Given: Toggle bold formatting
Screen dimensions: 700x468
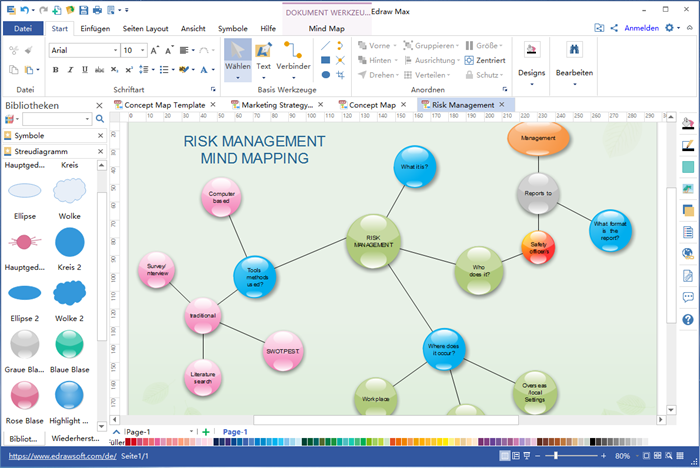Looking at the screenshot, I should tap(55, 70).
